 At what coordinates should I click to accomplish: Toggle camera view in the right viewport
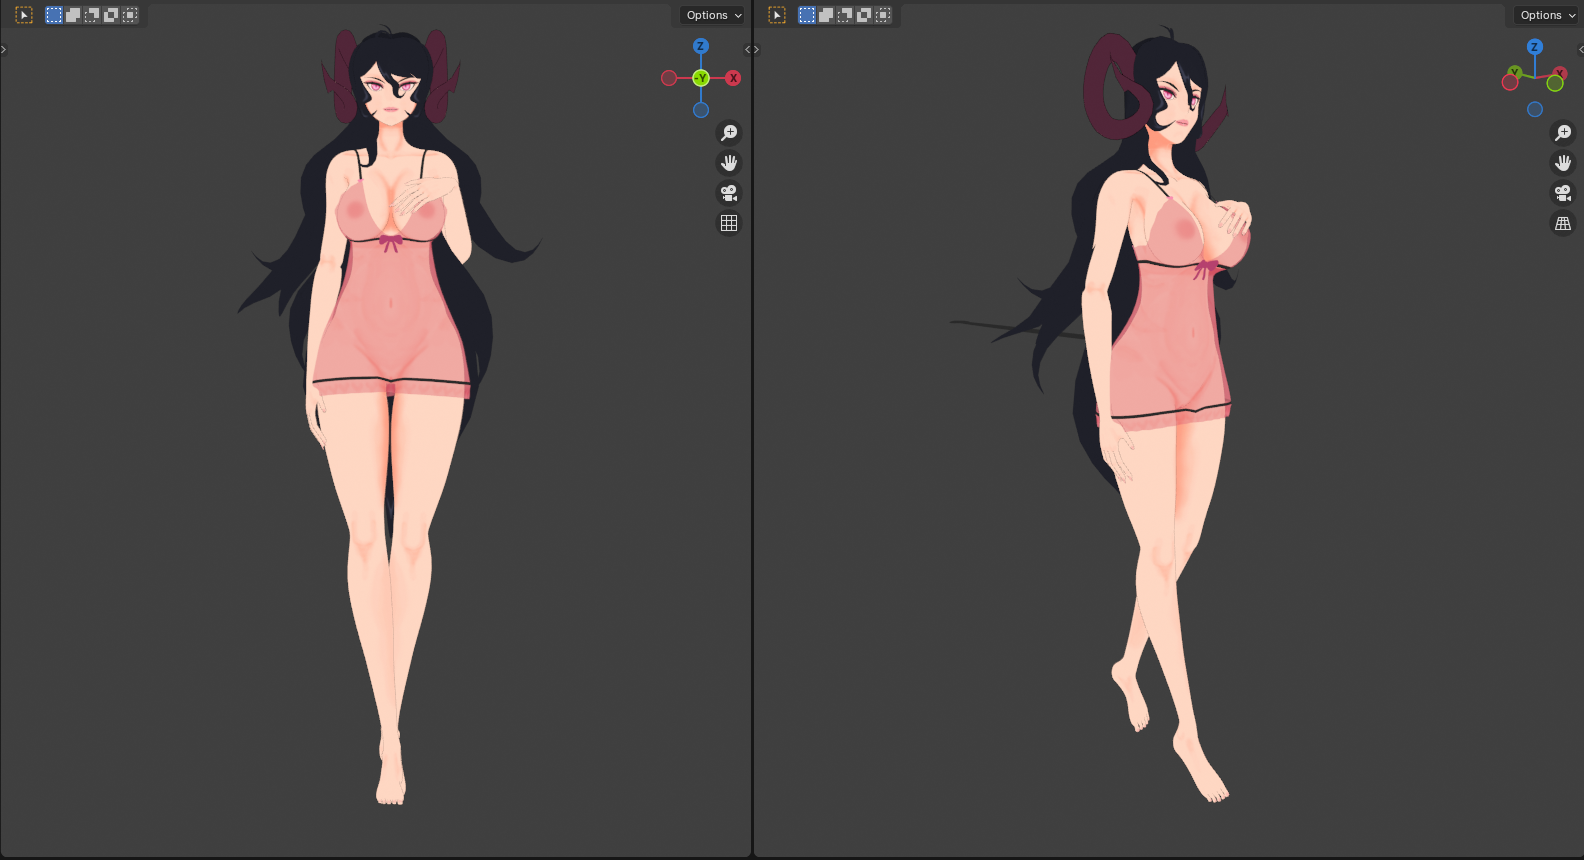click(1562, 193)
